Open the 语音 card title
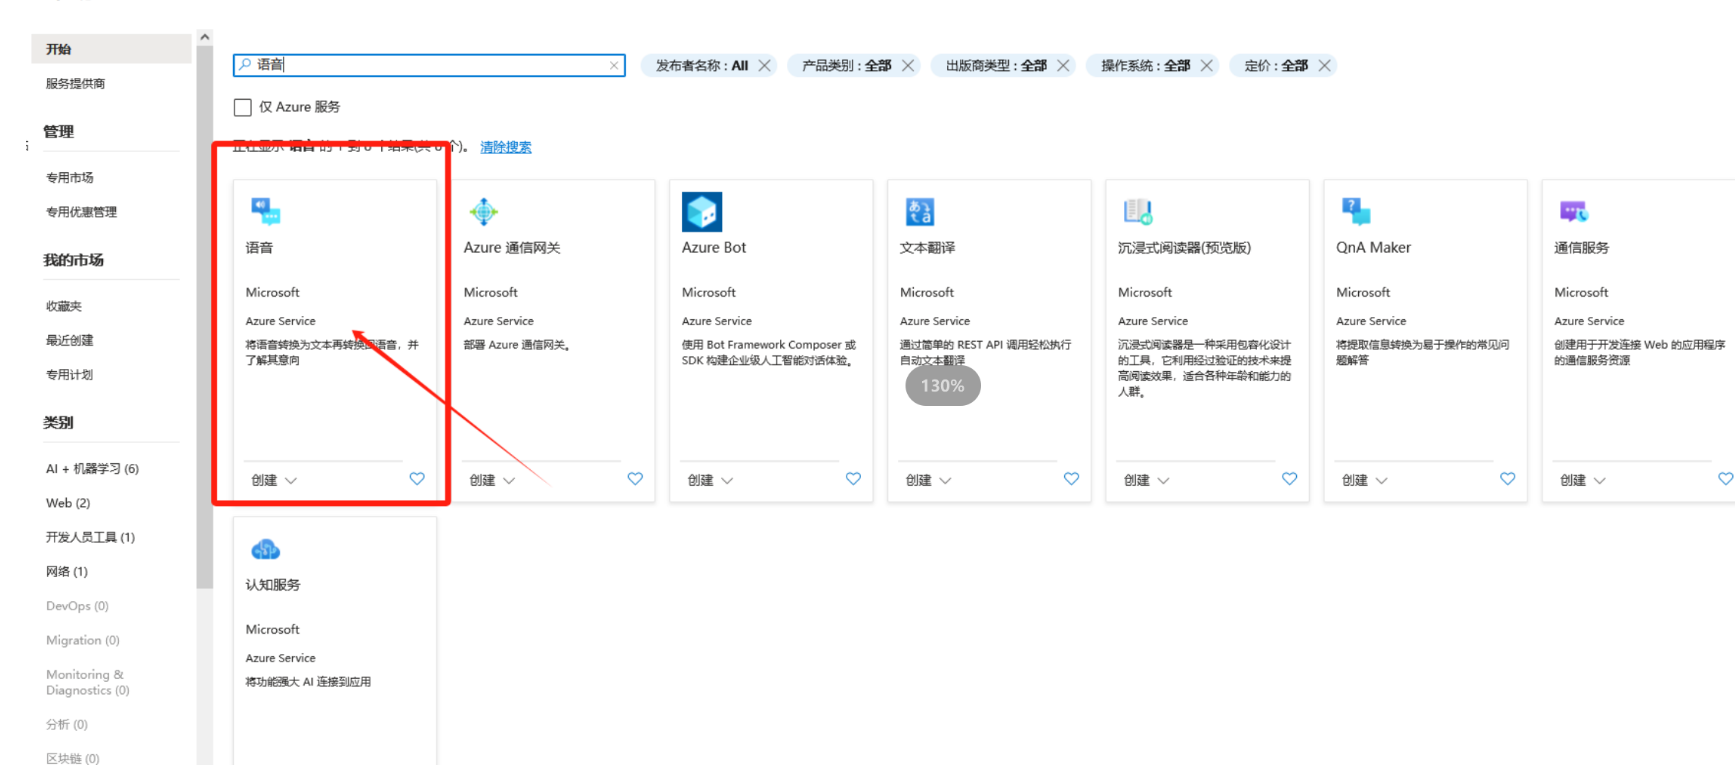Viewport: 1735px width, 765px height. tap(259, 247)
